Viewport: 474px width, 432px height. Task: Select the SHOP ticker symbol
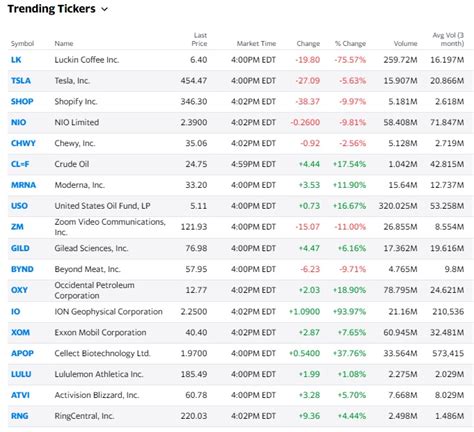(22, 101)
